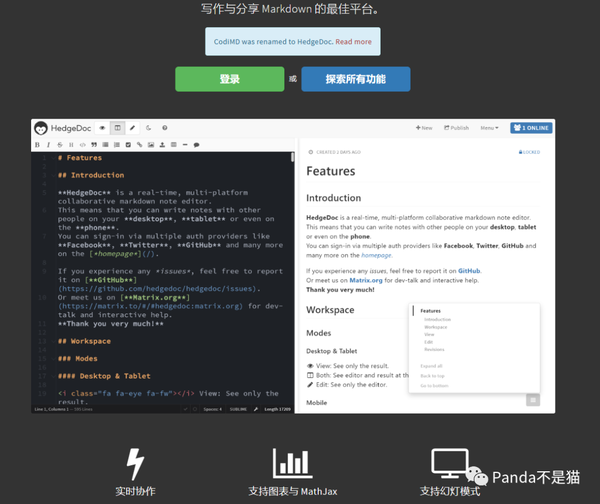Image resolution: width=600 pixels, height=504 pixels.
Task: Click the 1 ONLINE users button
Action: pos(531,128)
